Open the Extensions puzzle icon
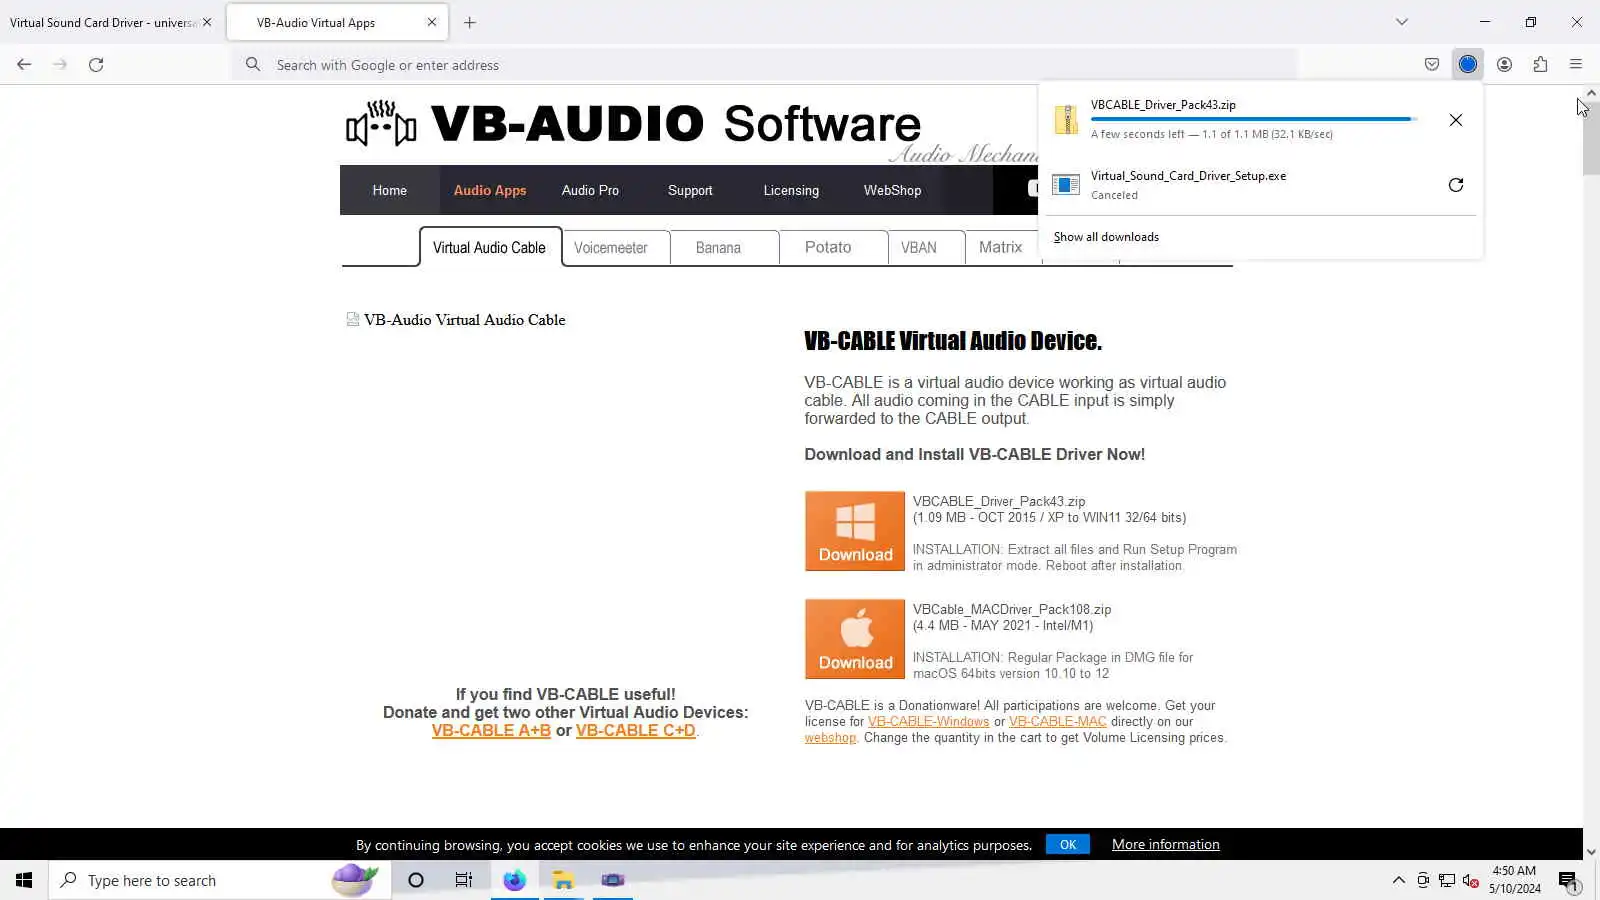Image resolution: width=1600 pixels, height=900 pixels. click(1540, 65)
